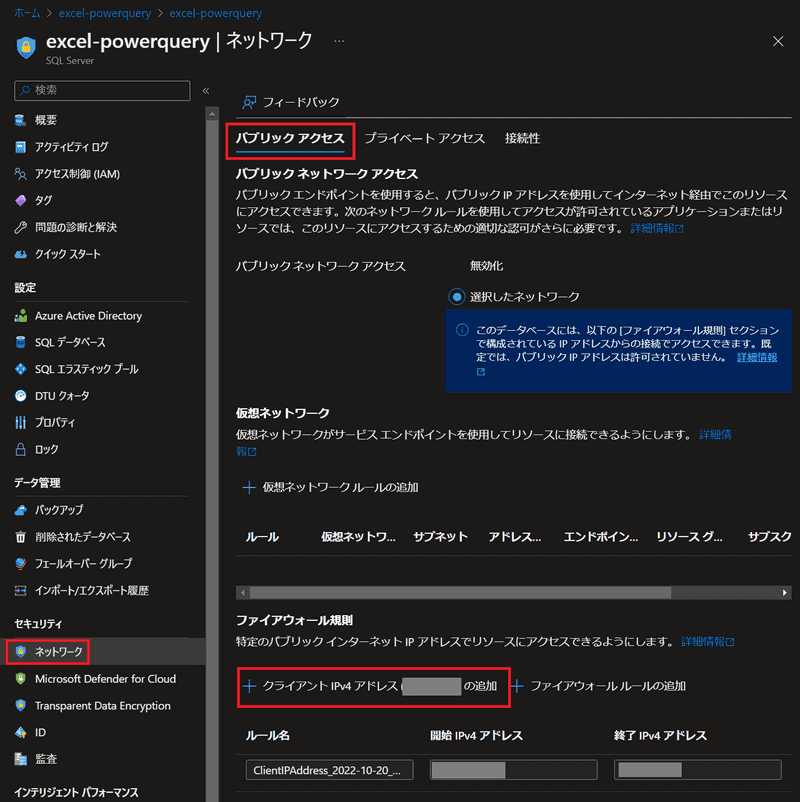Screen dimensions: 800x802
Task: Select the 選択したネットワーク radio option
Action: [457, 297]
